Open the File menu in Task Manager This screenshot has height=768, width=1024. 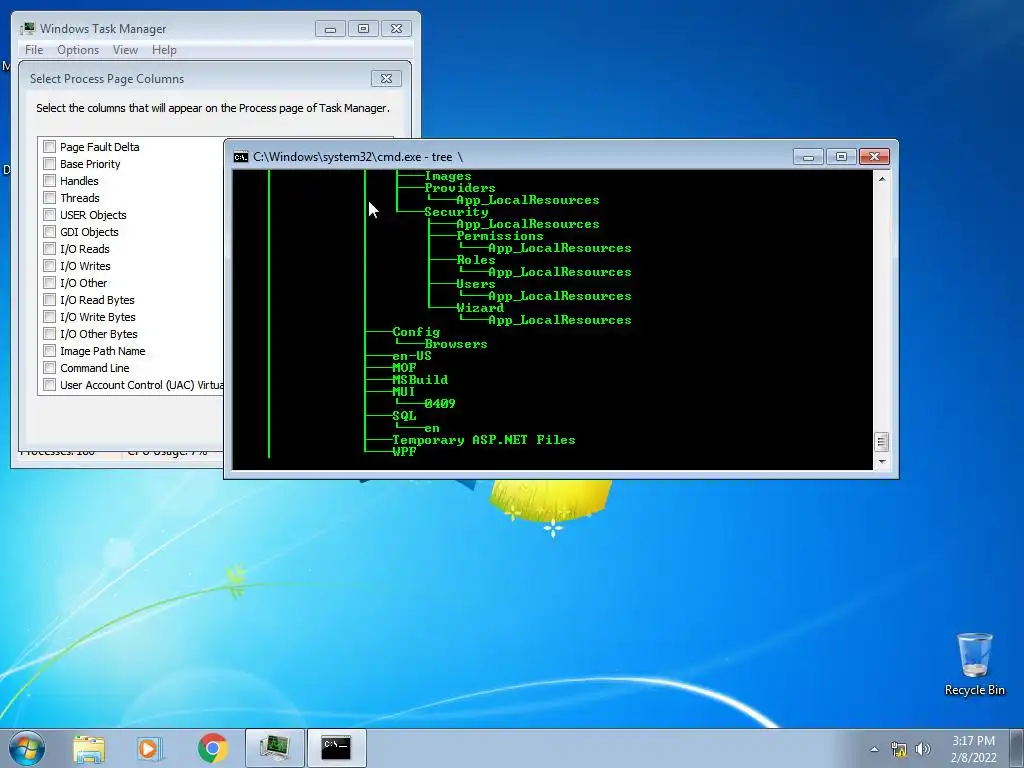tap(34, 50)
